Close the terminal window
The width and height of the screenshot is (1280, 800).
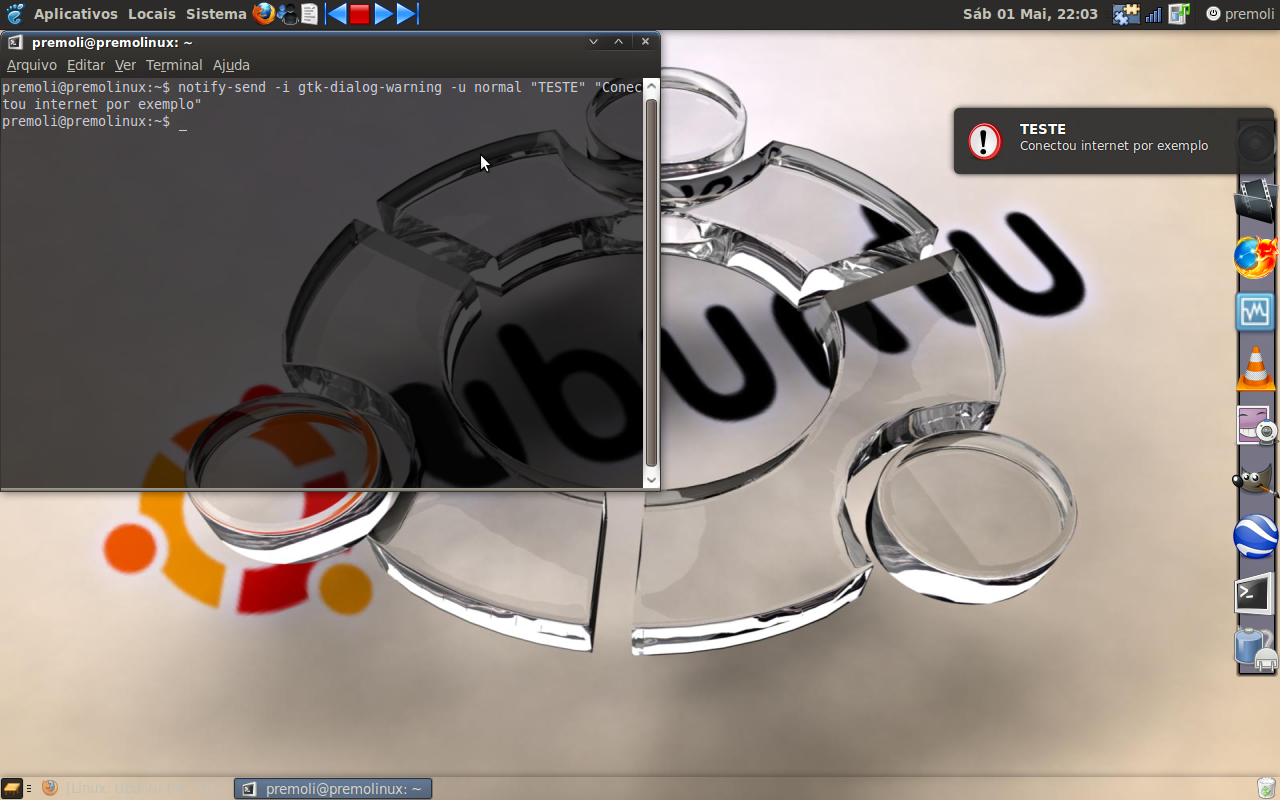(x=645, y=42)
